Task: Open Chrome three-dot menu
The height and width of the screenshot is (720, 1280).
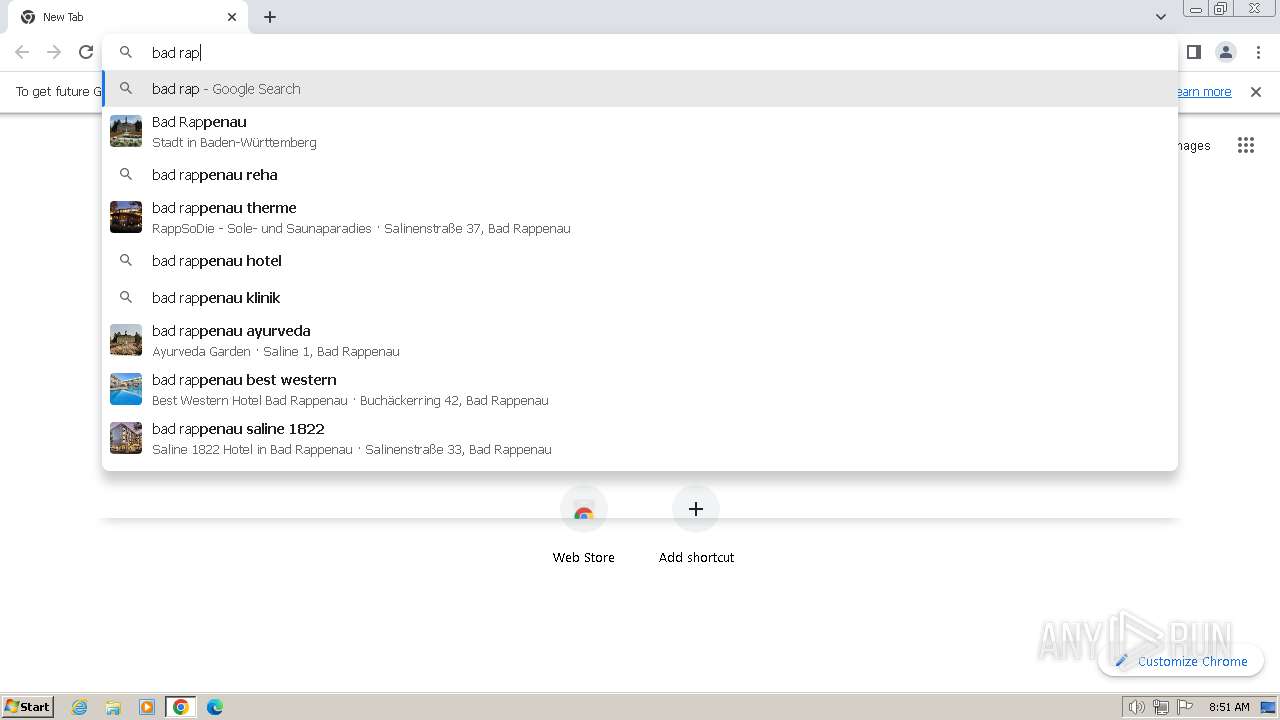Action: tap(1258, 52)
